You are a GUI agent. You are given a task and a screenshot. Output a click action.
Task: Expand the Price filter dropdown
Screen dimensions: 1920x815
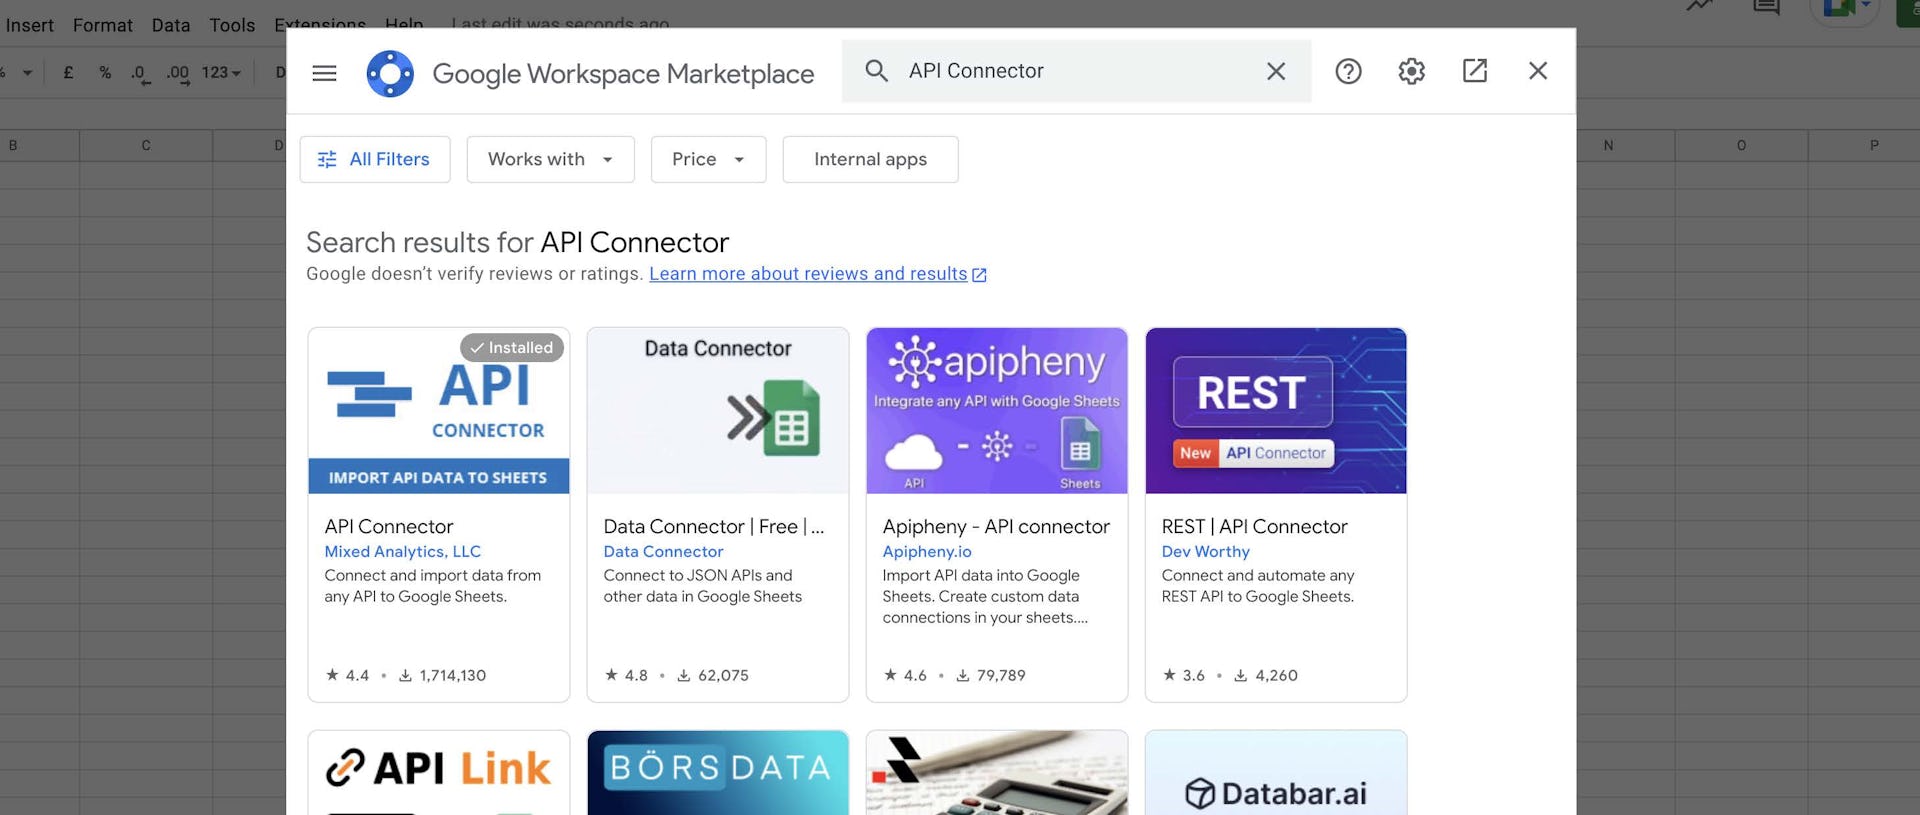pos(708,159)
